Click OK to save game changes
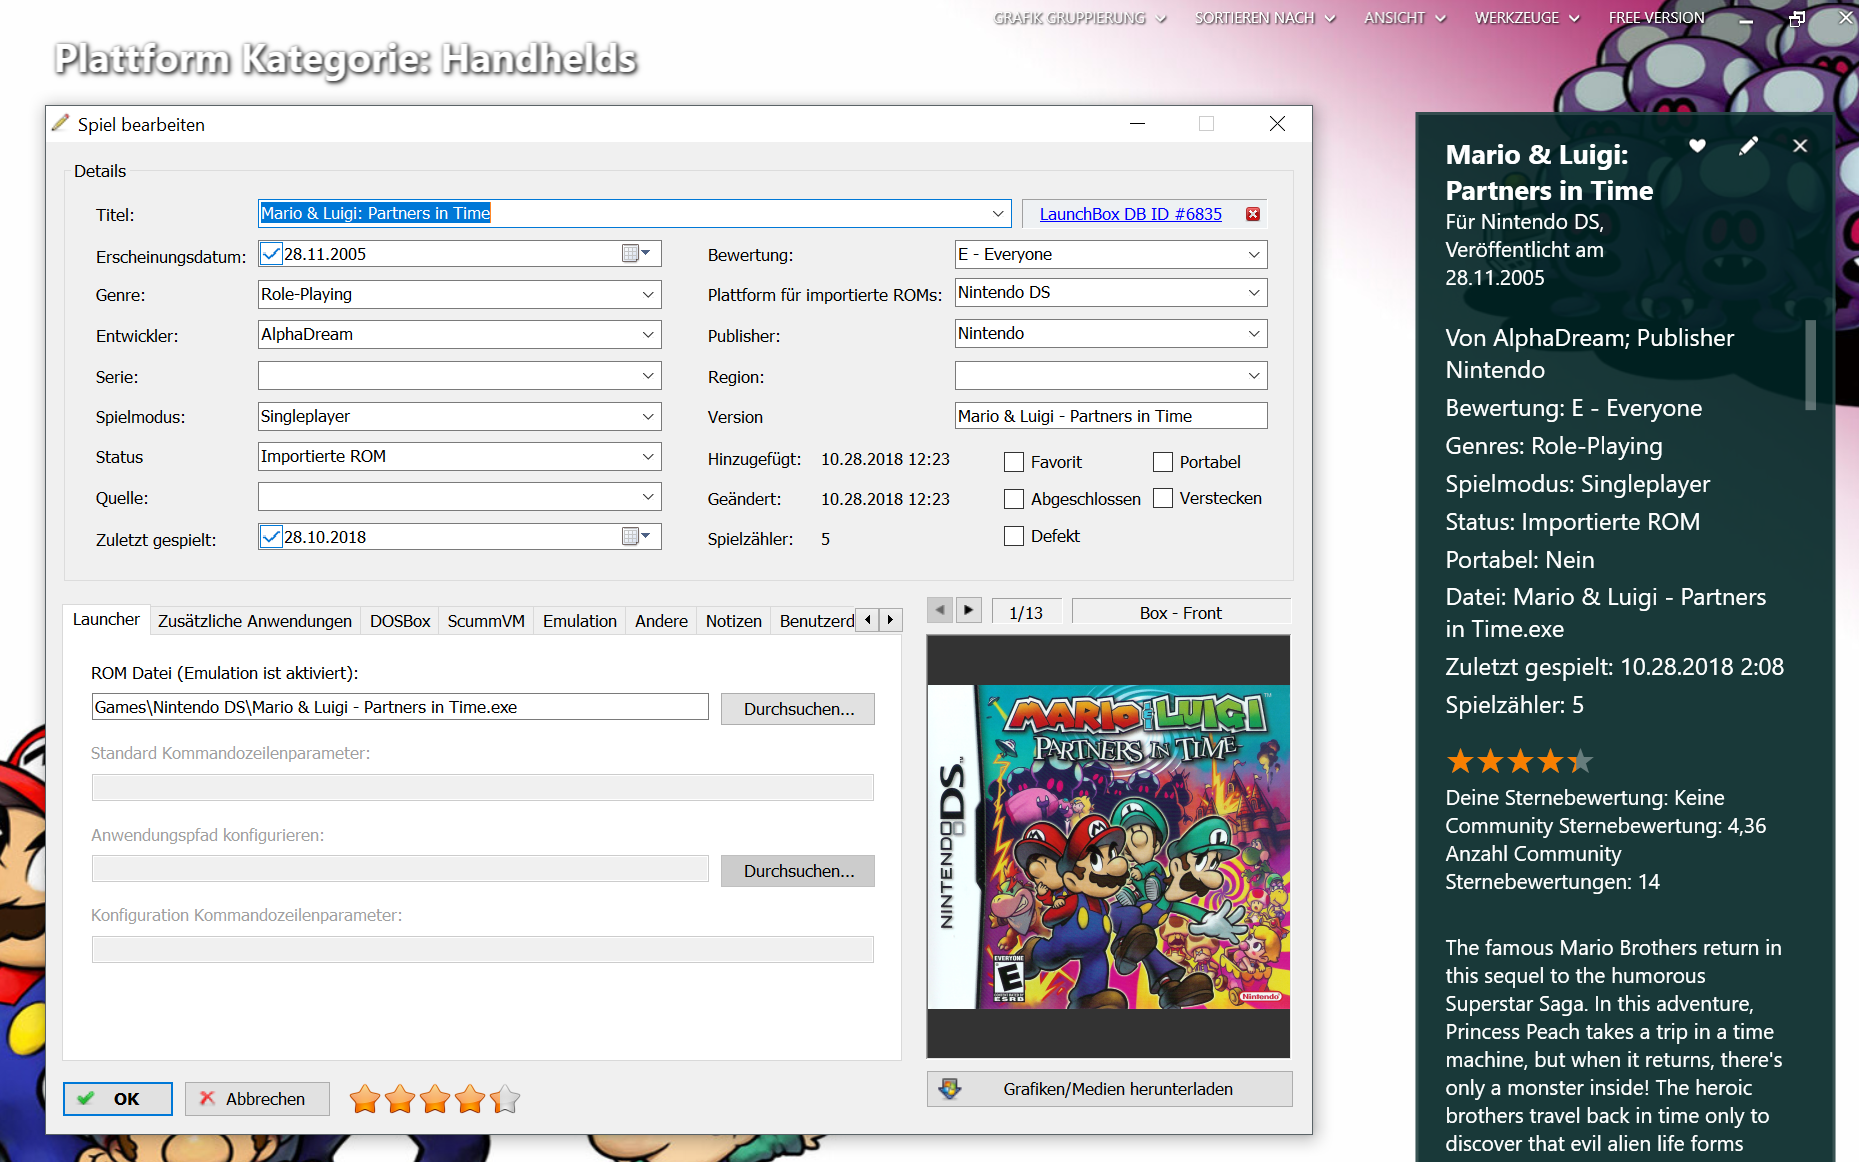The image size is (1859, 1162). click(x=118, y=1098)
